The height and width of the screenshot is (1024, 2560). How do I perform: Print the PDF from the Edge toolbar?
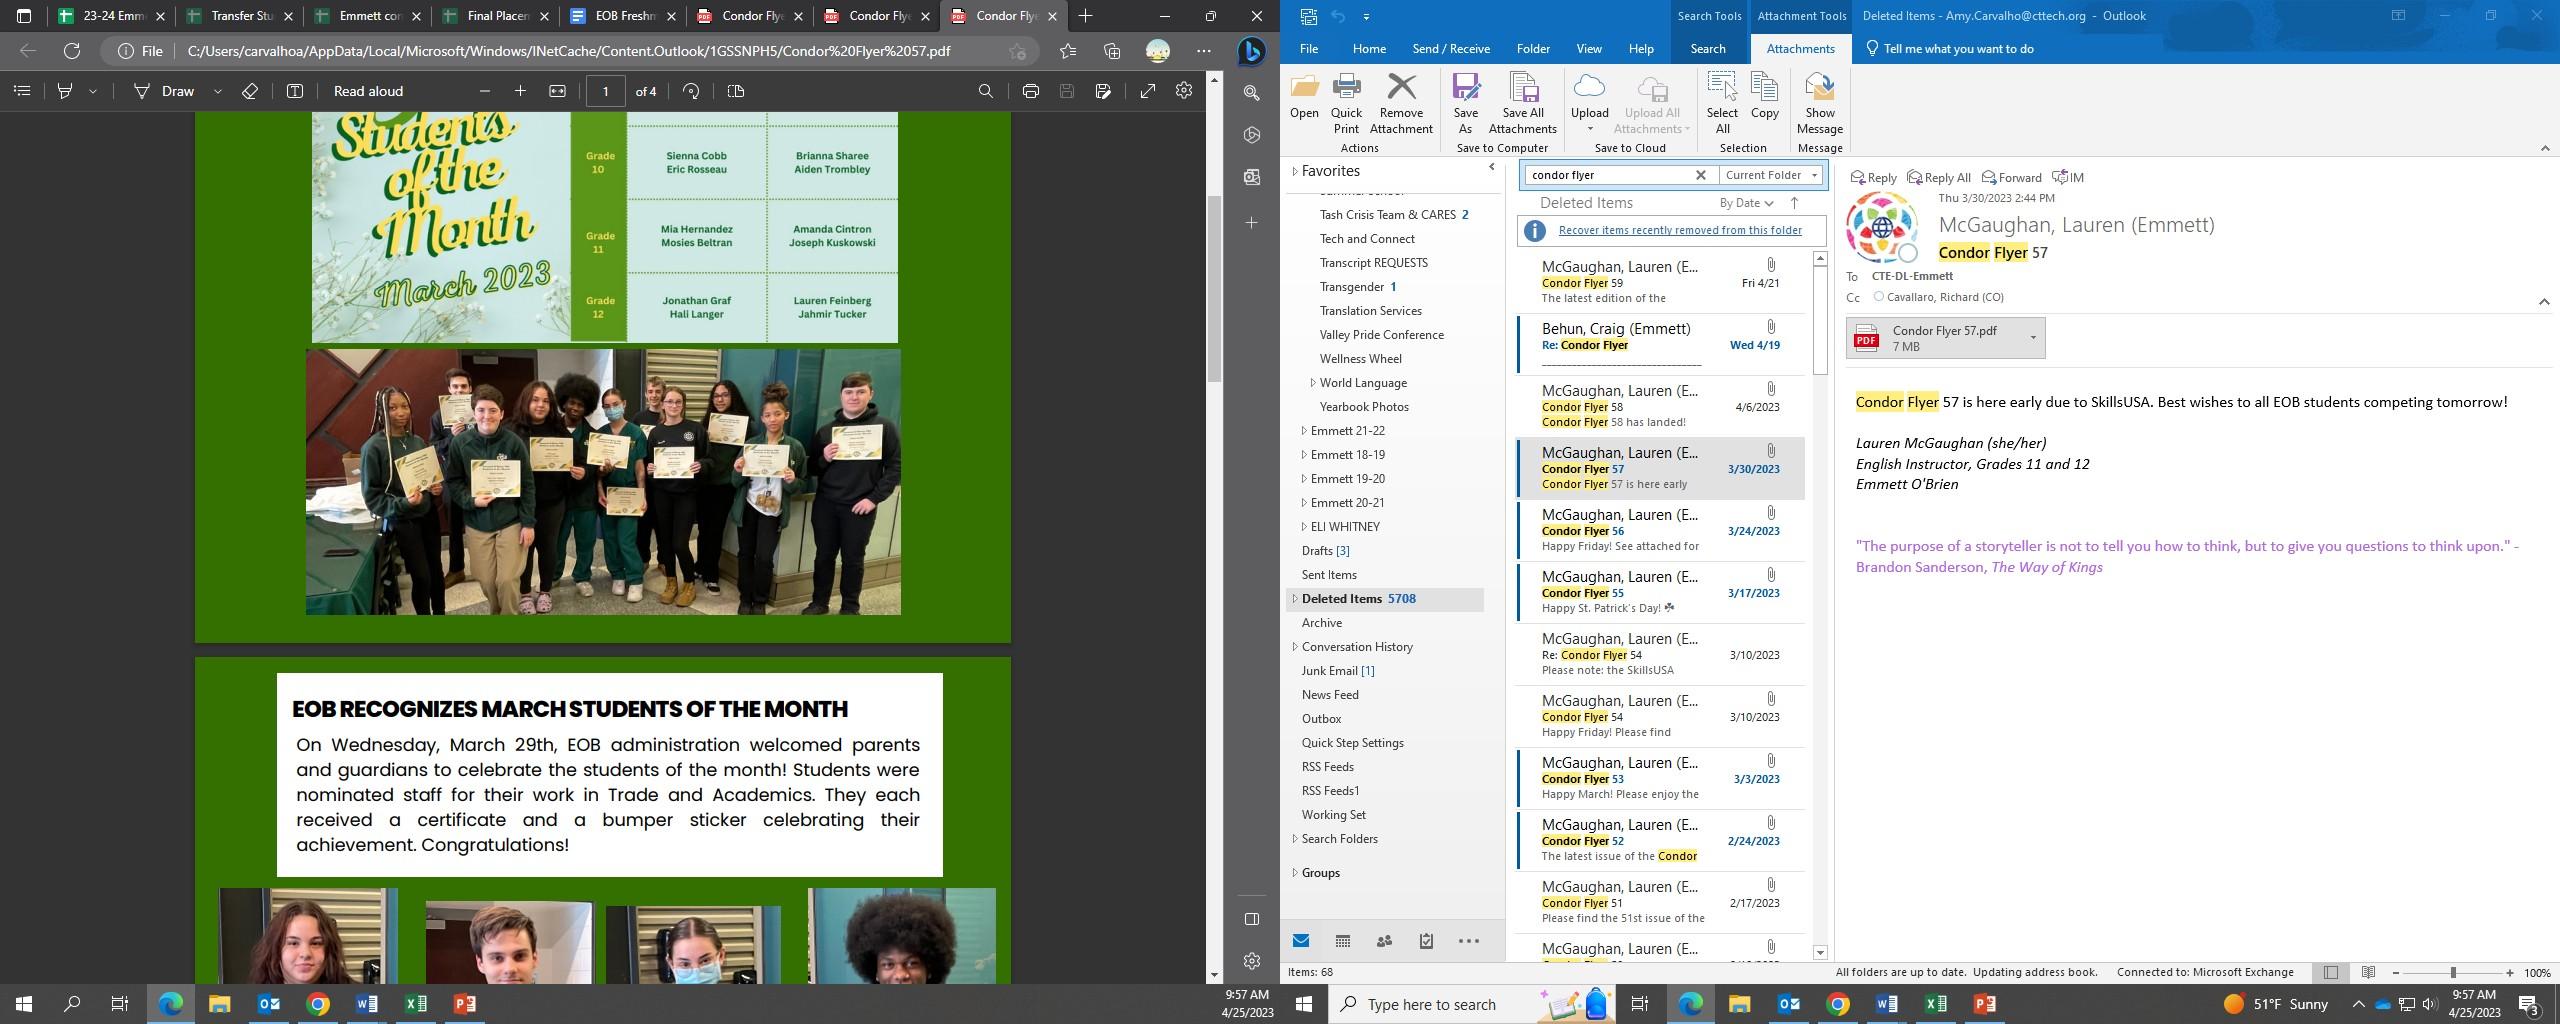(1030, 91)
